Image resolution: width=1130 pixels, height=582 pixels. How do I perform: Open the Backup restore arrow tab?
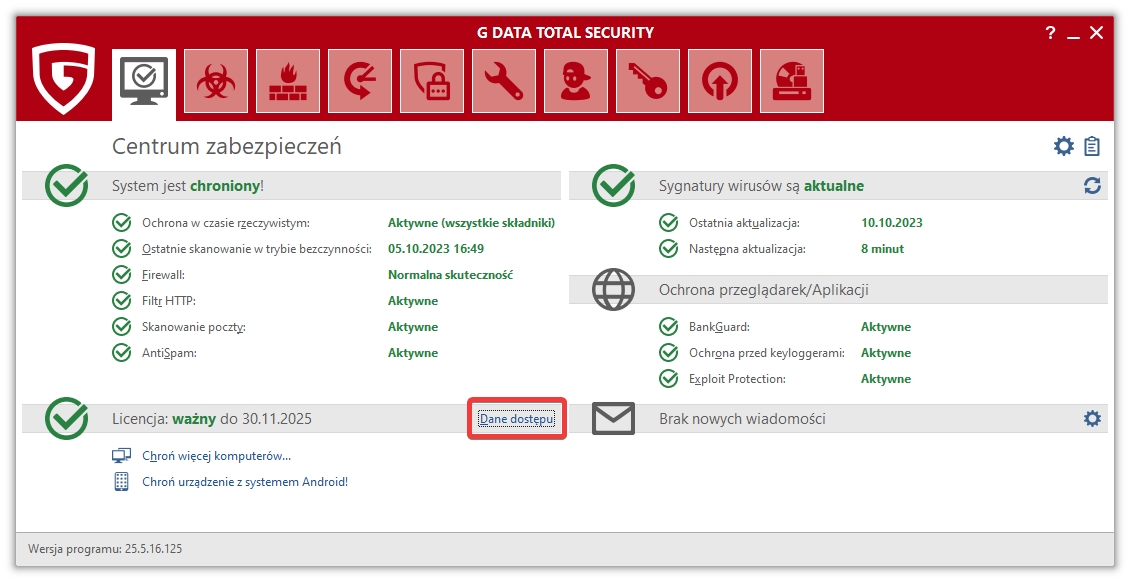point(360,81)
